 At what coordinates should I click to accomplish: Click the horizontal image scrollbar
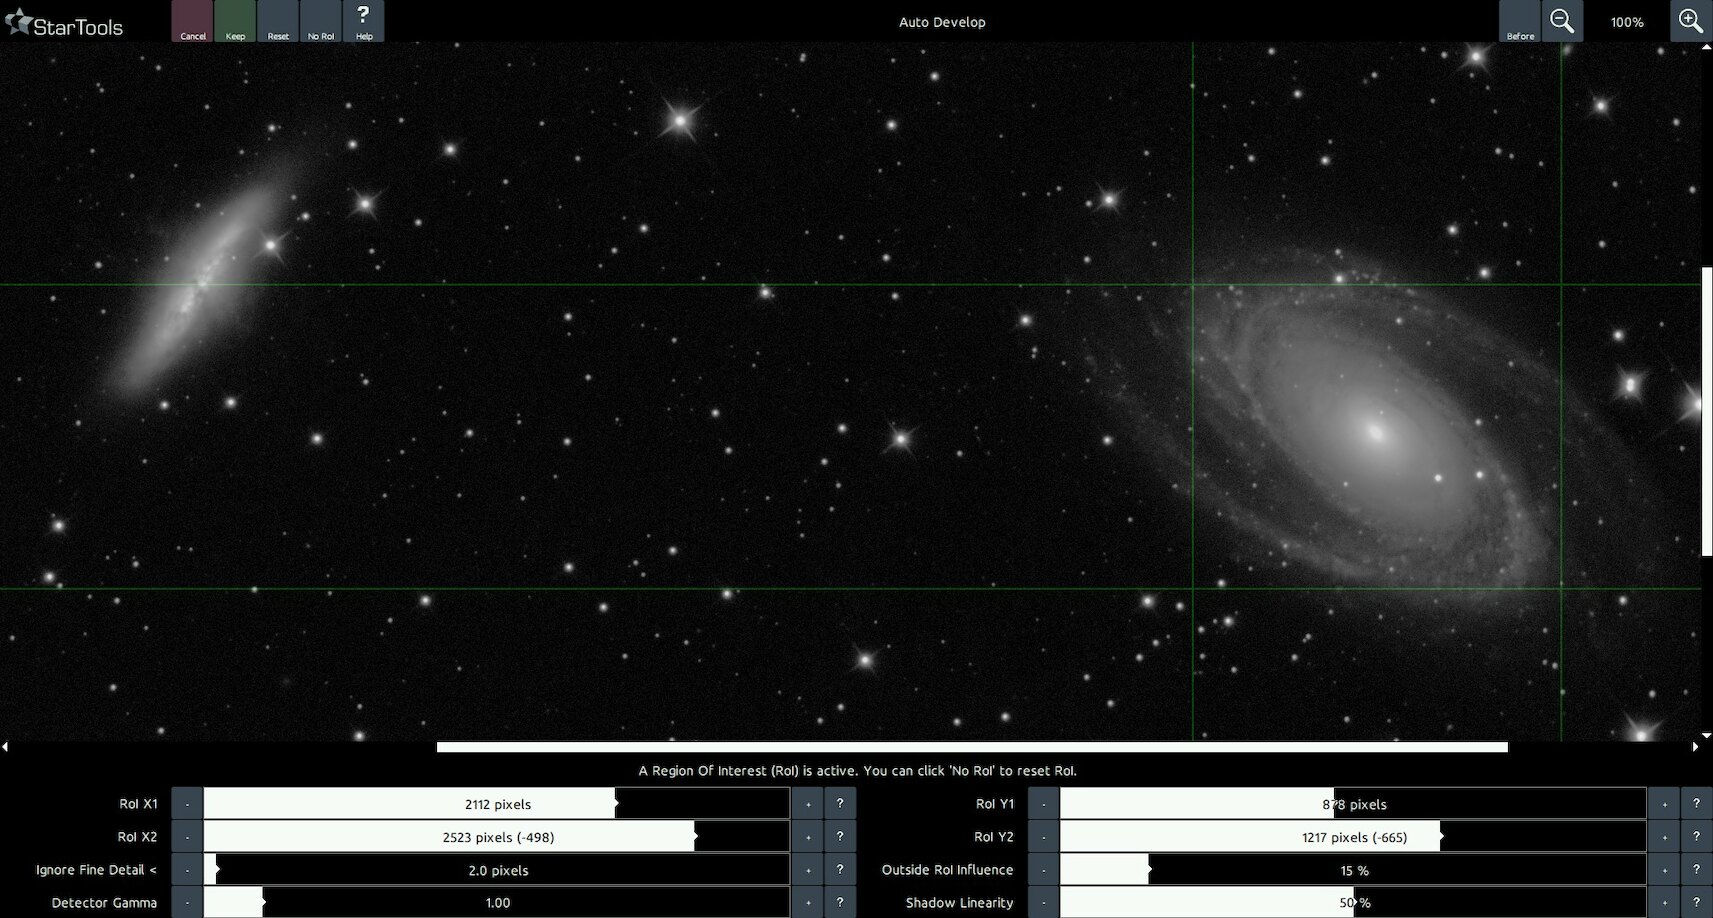click(x=971, y=747)
